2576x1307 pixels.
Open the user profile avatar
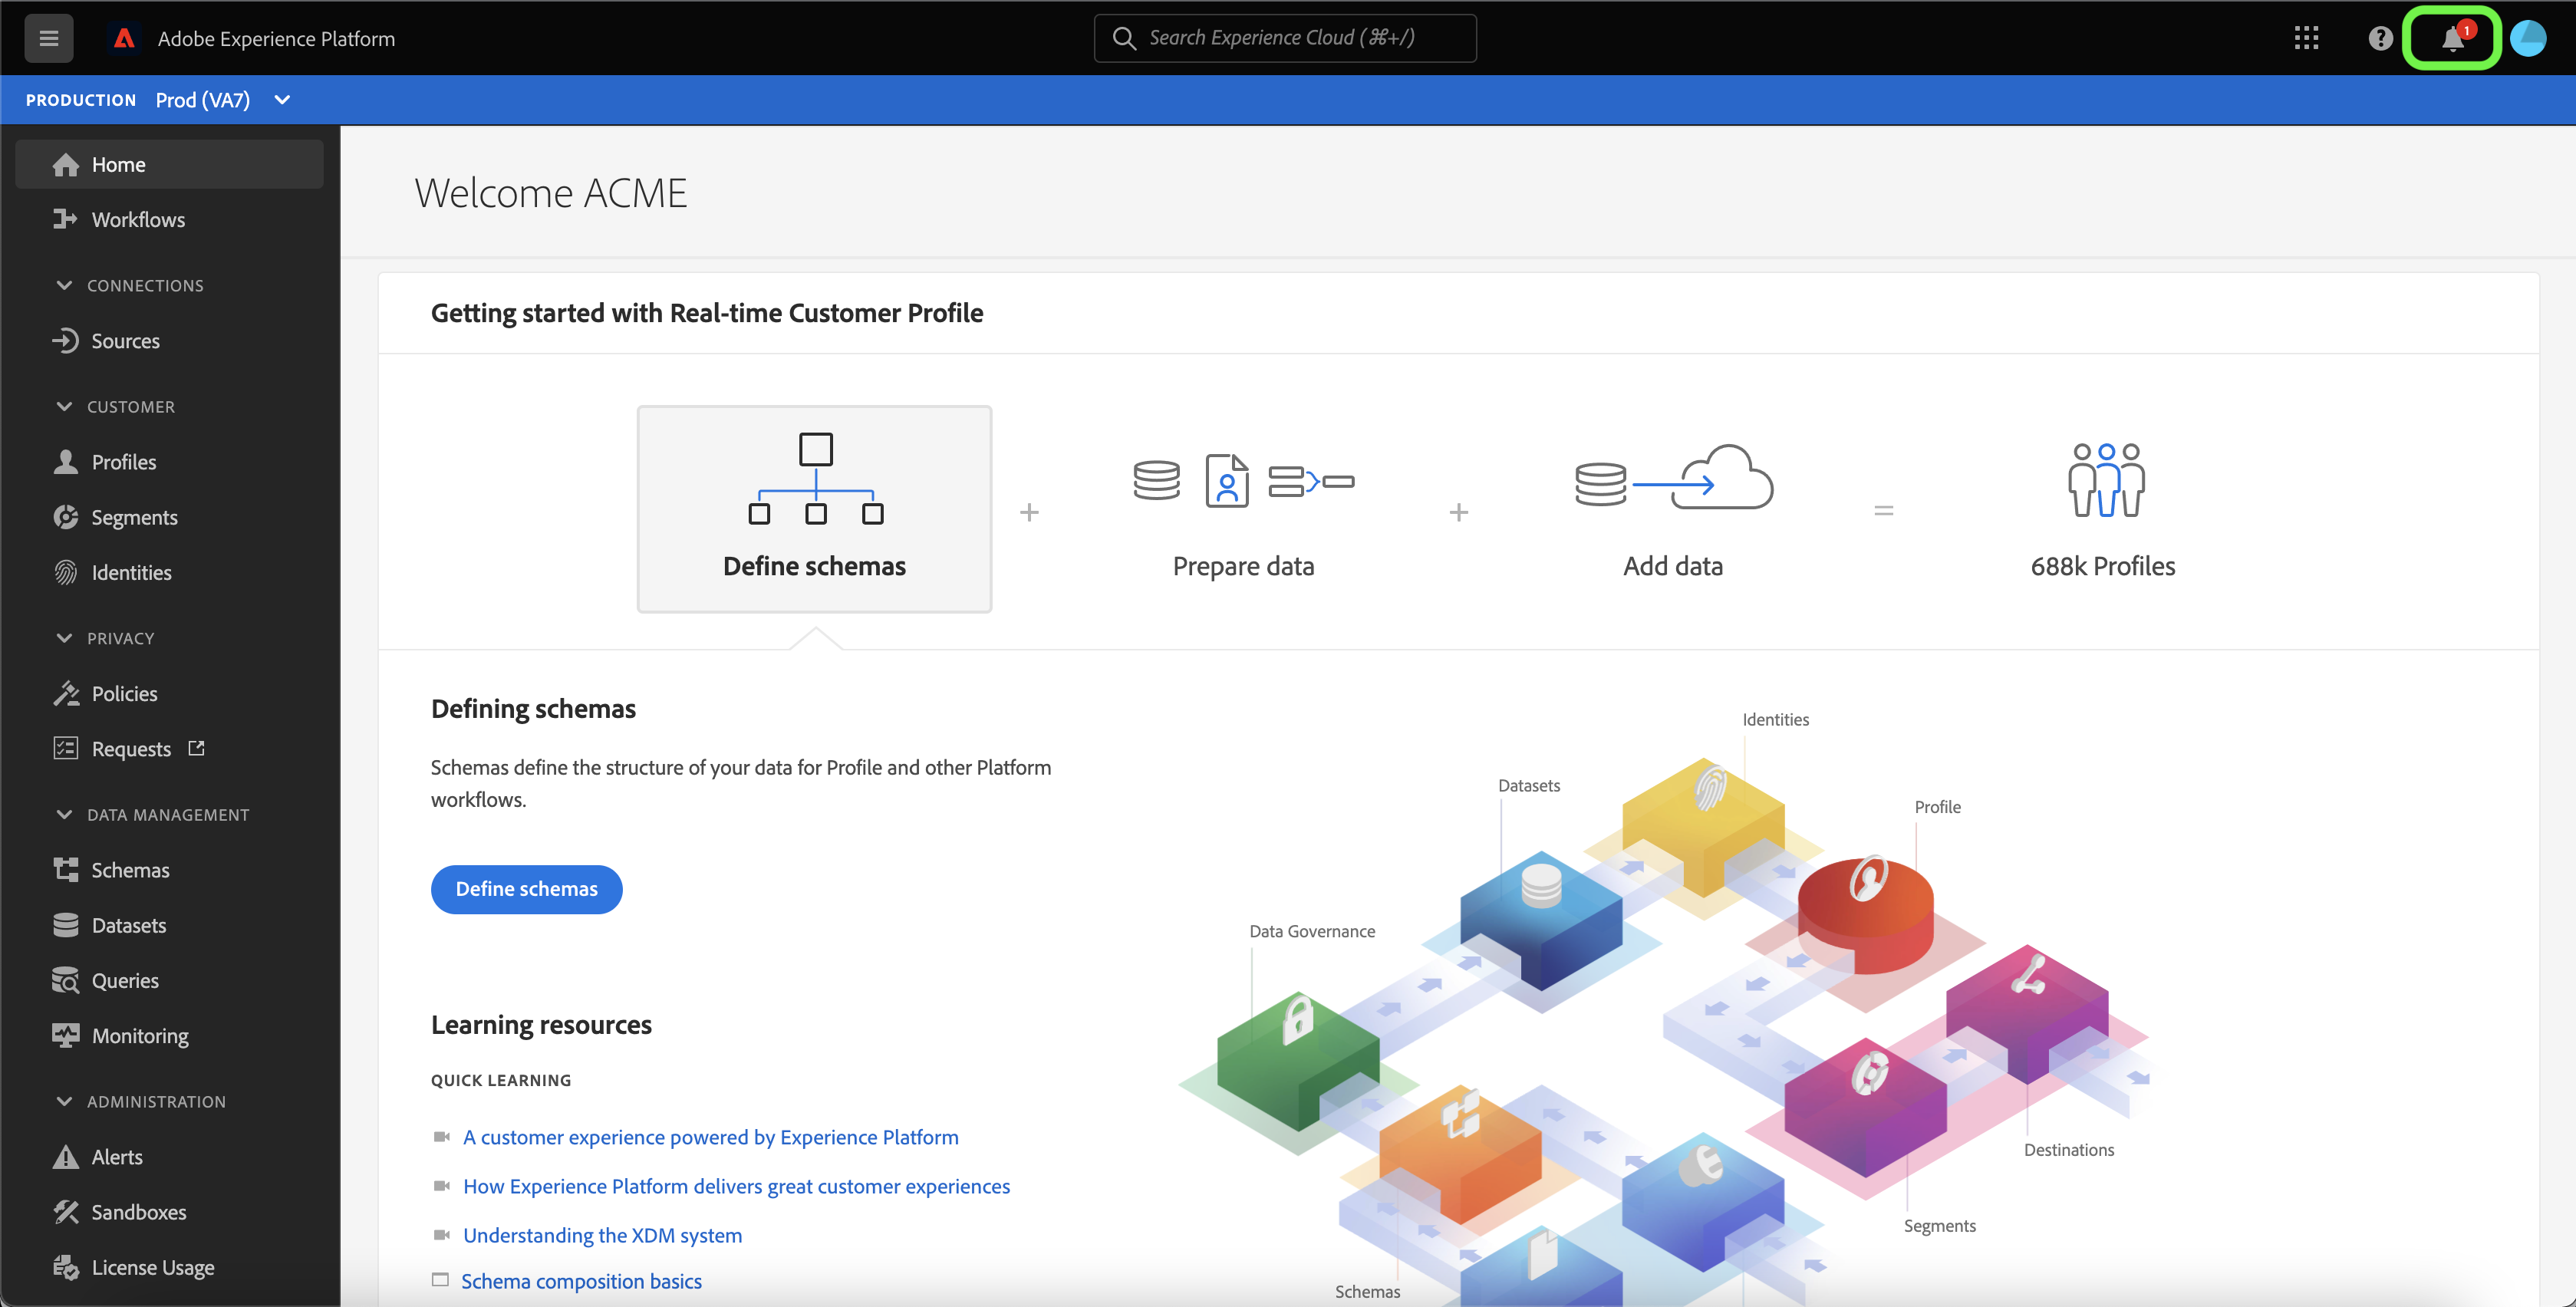coord(2528,38)
